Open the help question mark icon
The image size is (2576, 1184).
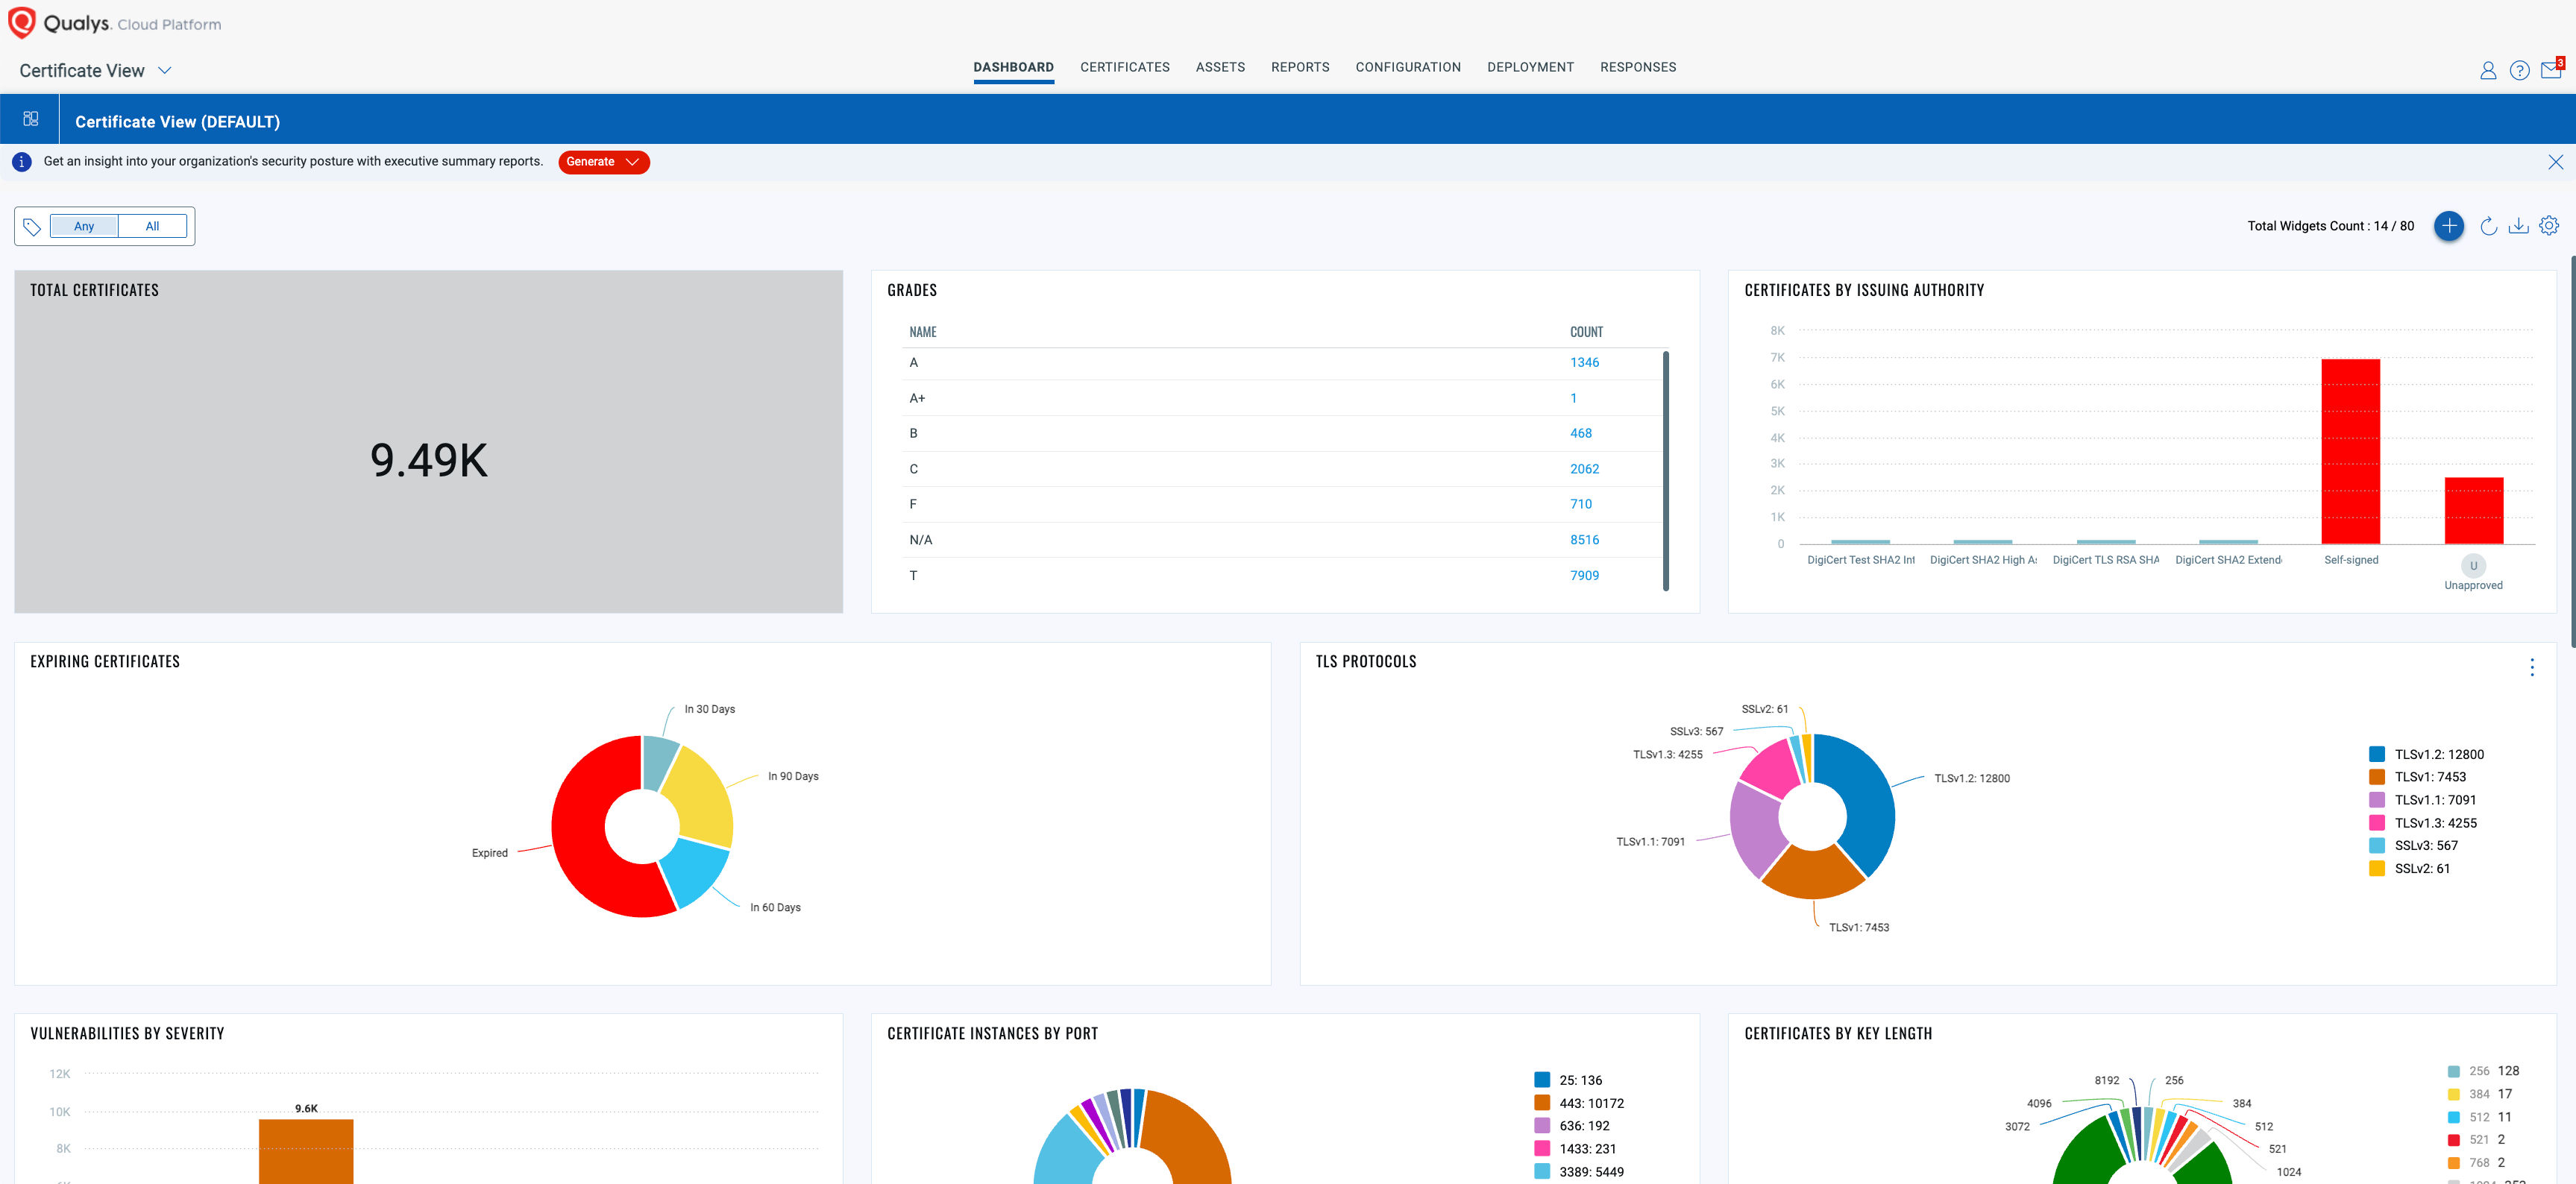coord(2519,70)
